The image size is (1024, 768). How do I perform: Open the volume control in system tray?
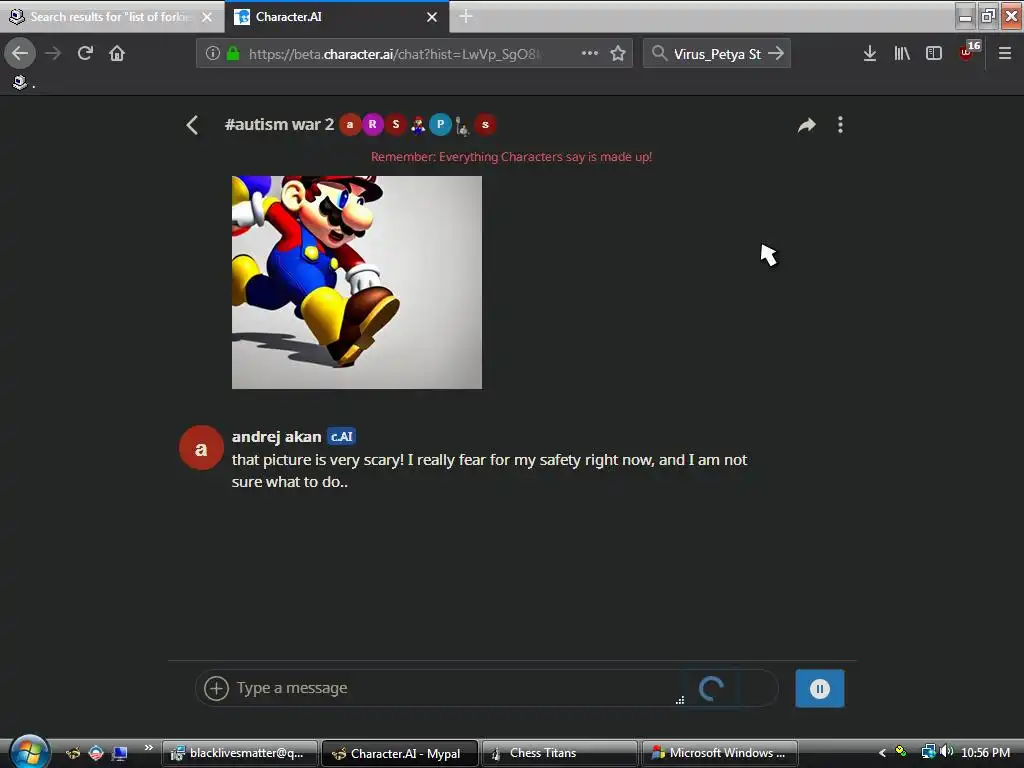(946, 752)
